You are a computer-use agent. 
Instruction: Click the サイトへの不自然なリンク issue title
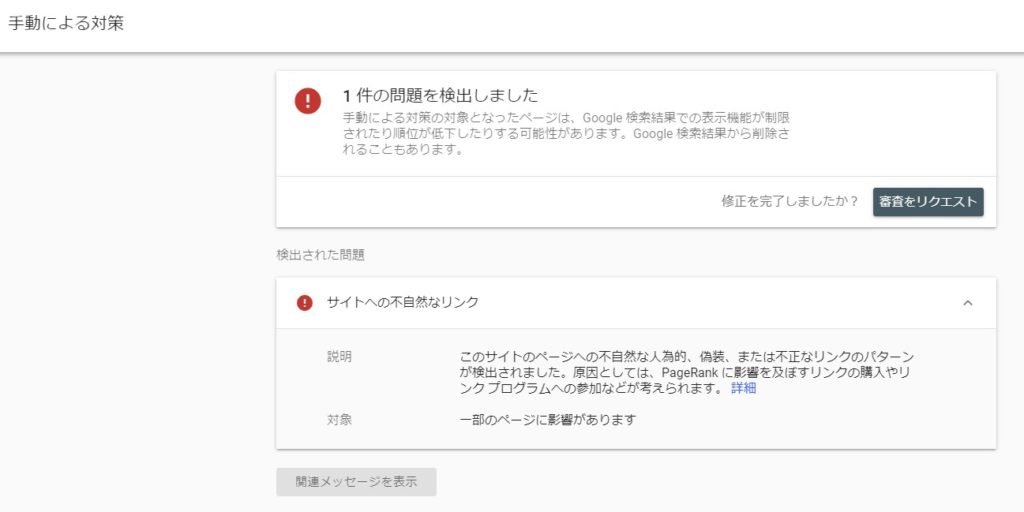402,303
